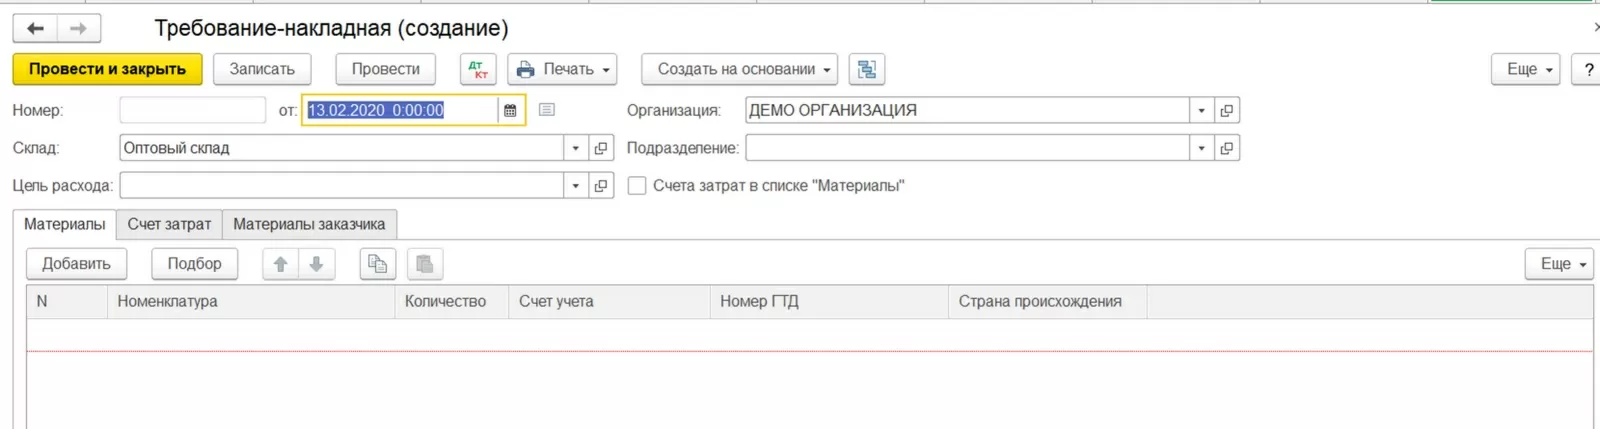This screenshot has height=429, width=1600.
Task: Move row up in materials table
Action: [281, 264]
